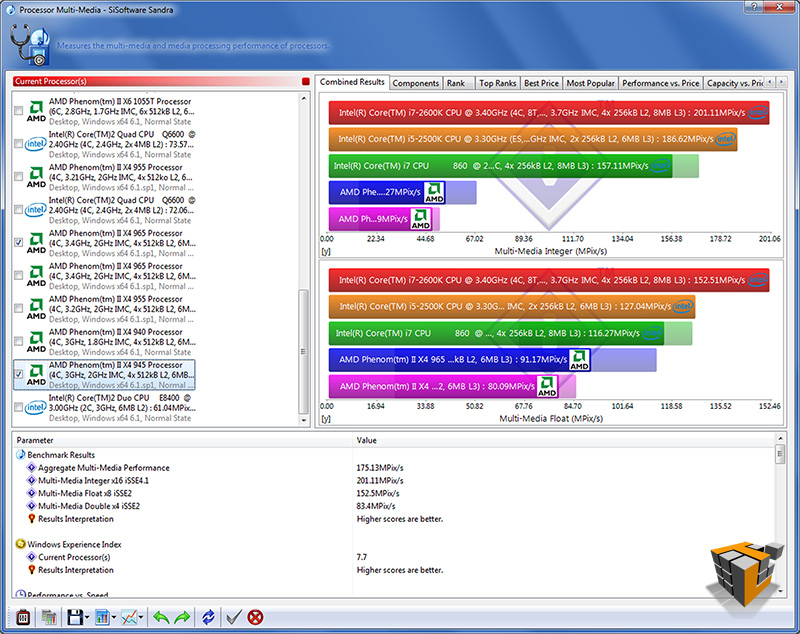Click the Value column header
This screenshot has width=800, height=634.
[x=564, y=440]
